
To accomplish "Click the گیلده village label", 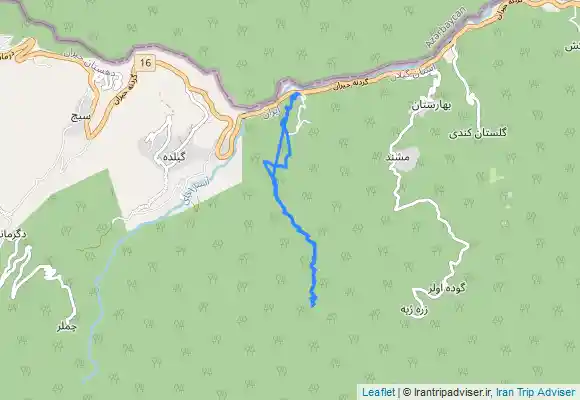I will click(174, 157).
